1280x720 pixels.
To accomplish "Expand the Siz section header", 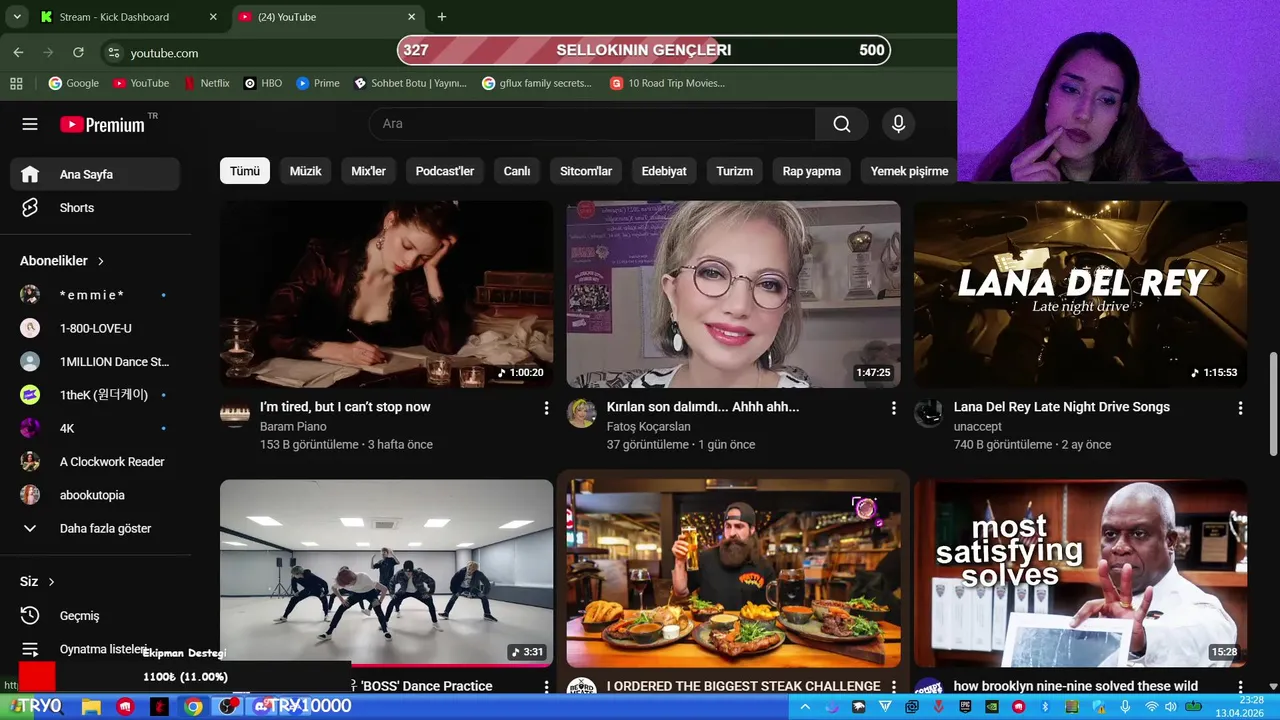I will click(x=37, y=582).
